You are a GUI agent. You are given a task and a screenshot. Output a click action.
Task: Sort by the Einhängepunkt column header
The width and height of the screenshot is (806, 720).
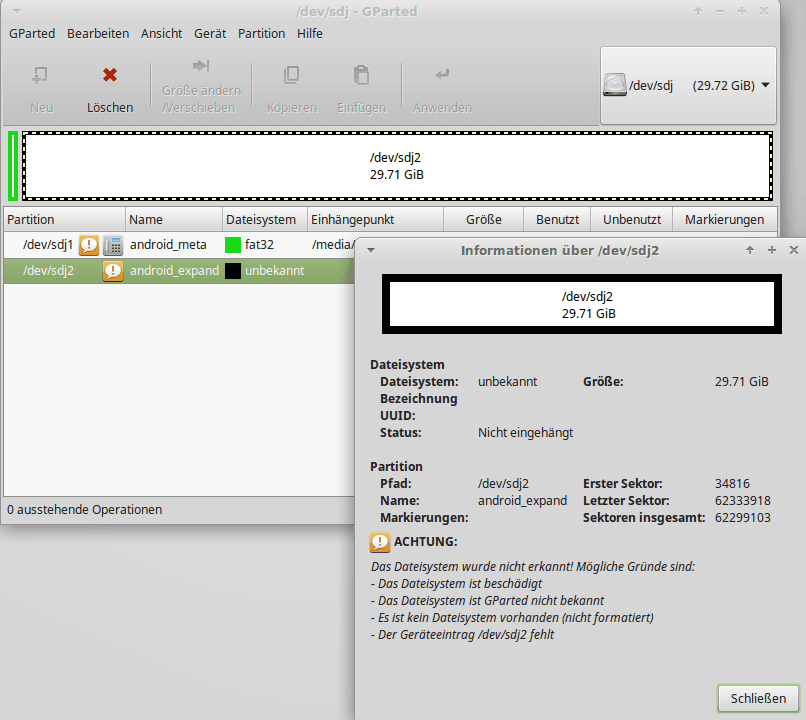coord(375,219)
